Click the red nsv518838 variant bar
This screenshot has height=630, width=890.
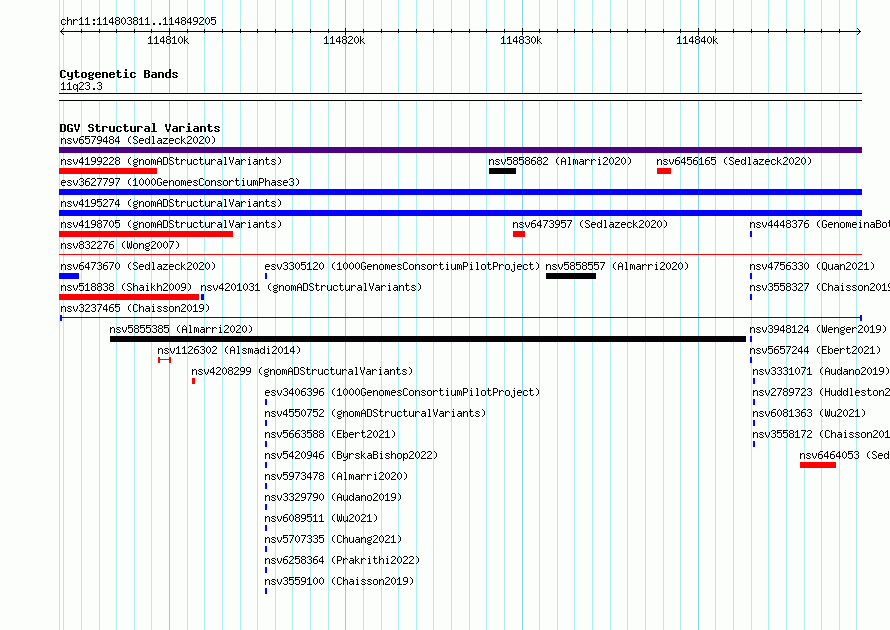[x=129, y=297]
